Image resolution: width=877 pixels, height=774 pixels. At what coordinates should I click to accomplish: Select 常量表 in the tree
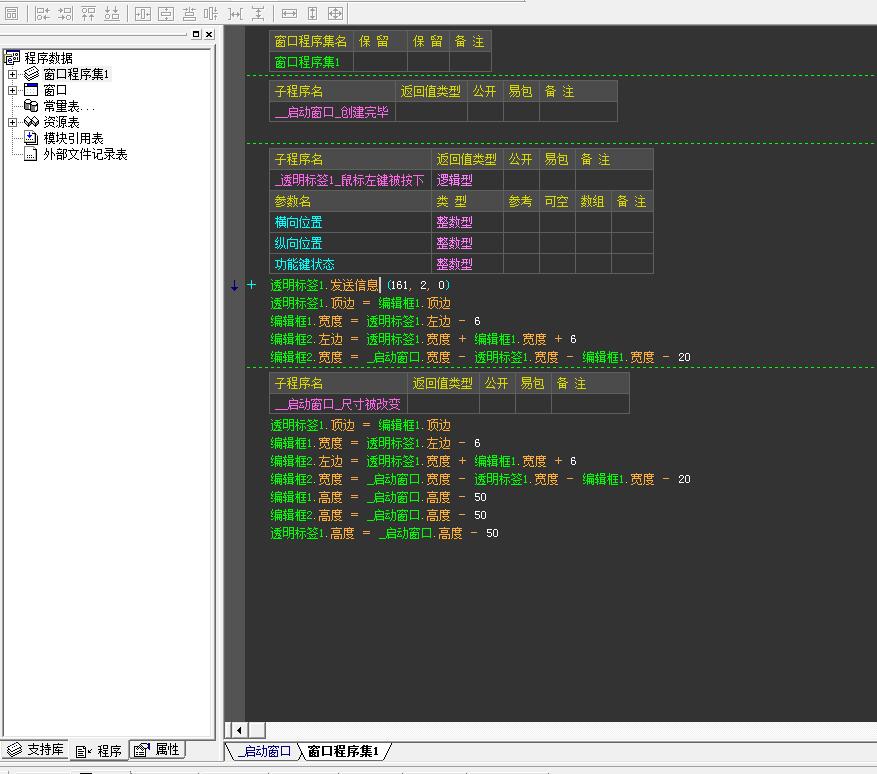tap(69, 106)
